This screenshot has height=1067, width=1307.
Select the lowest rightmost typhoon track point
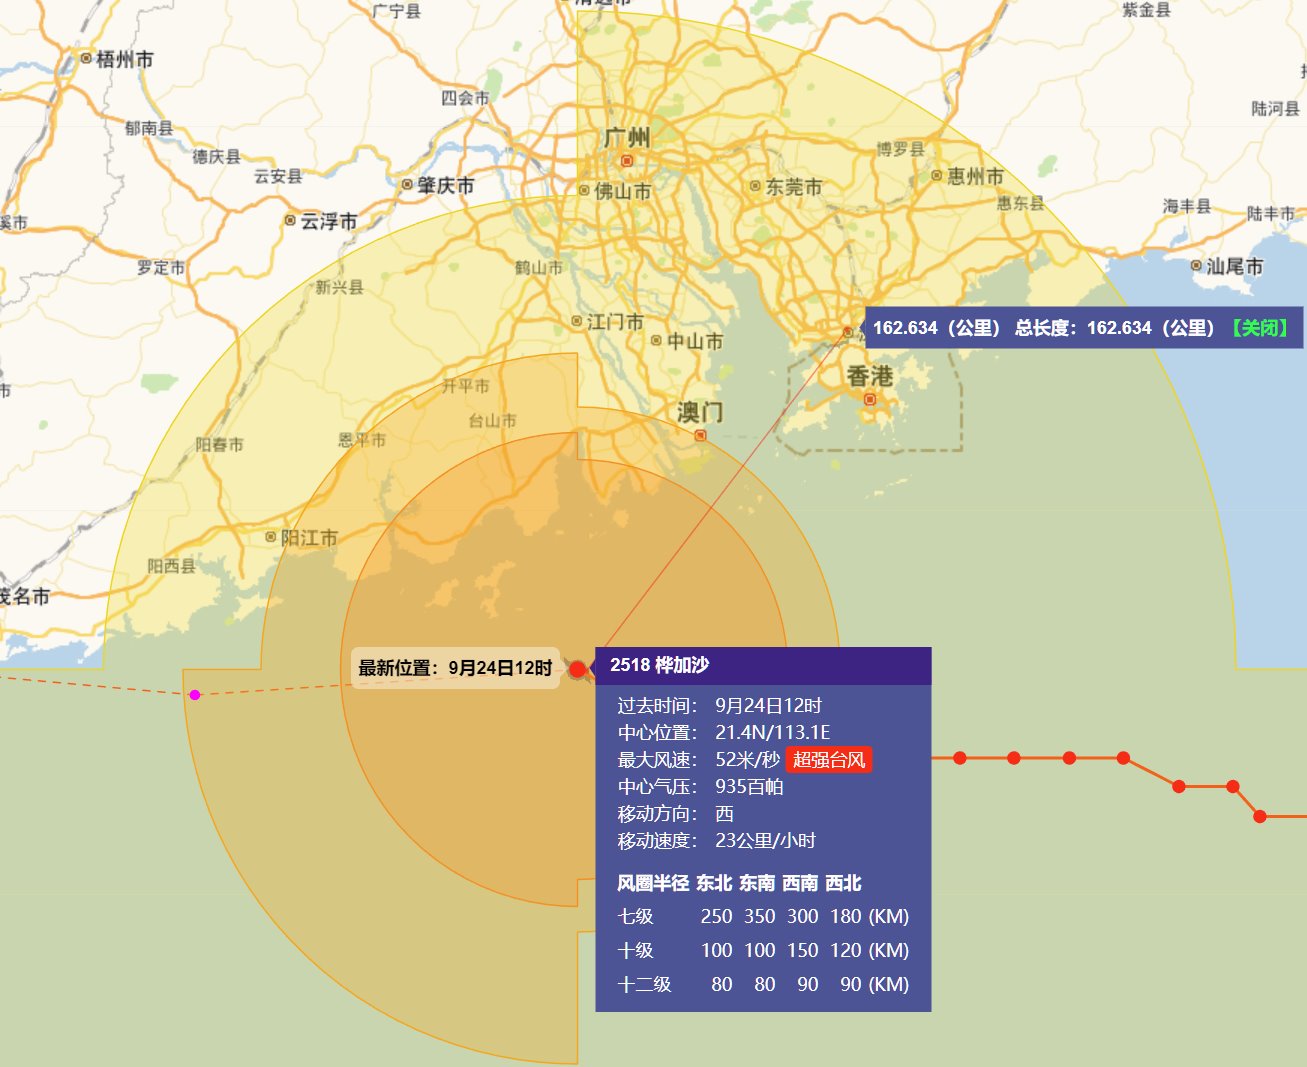coord(1260,817)
